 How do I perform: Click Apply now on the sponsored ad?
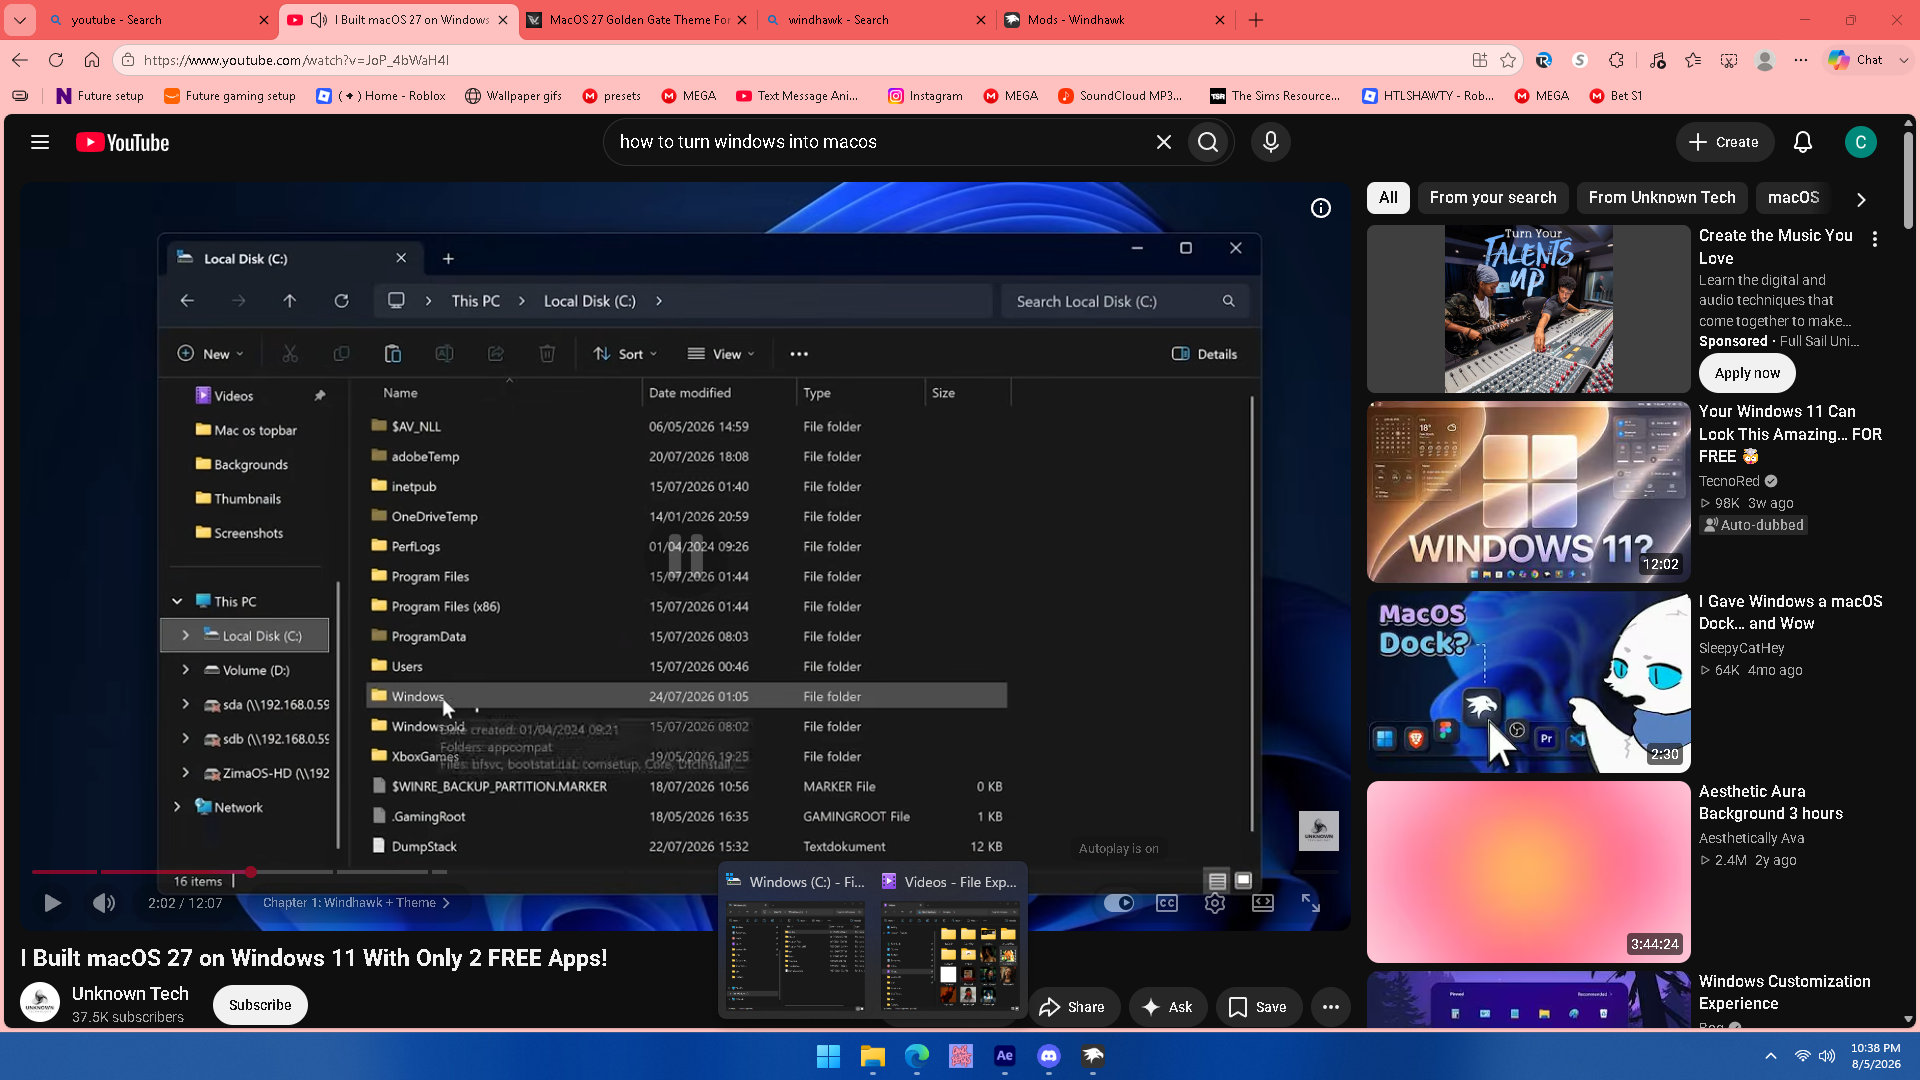(1747, 373)
